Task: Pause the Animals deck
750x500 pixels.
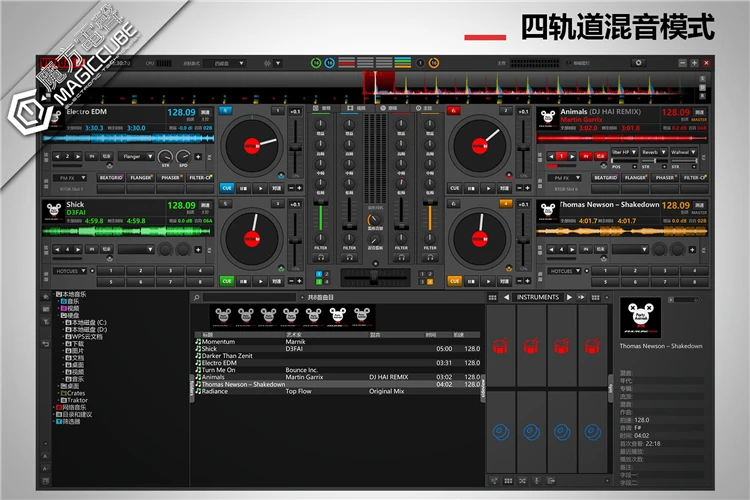Action: [471, 188]
